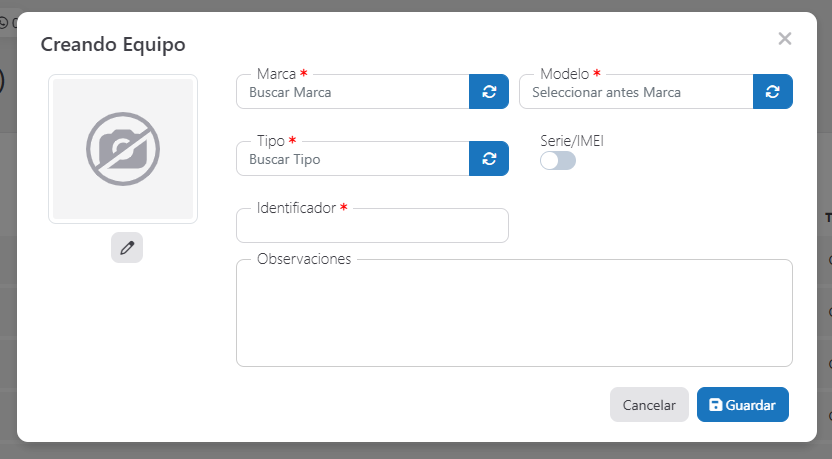The width and height of the screenshot is (832, 459).
Task: Click the crossed-out camera placeholder image
Action: pyautogui.click(x=123, y=149)
